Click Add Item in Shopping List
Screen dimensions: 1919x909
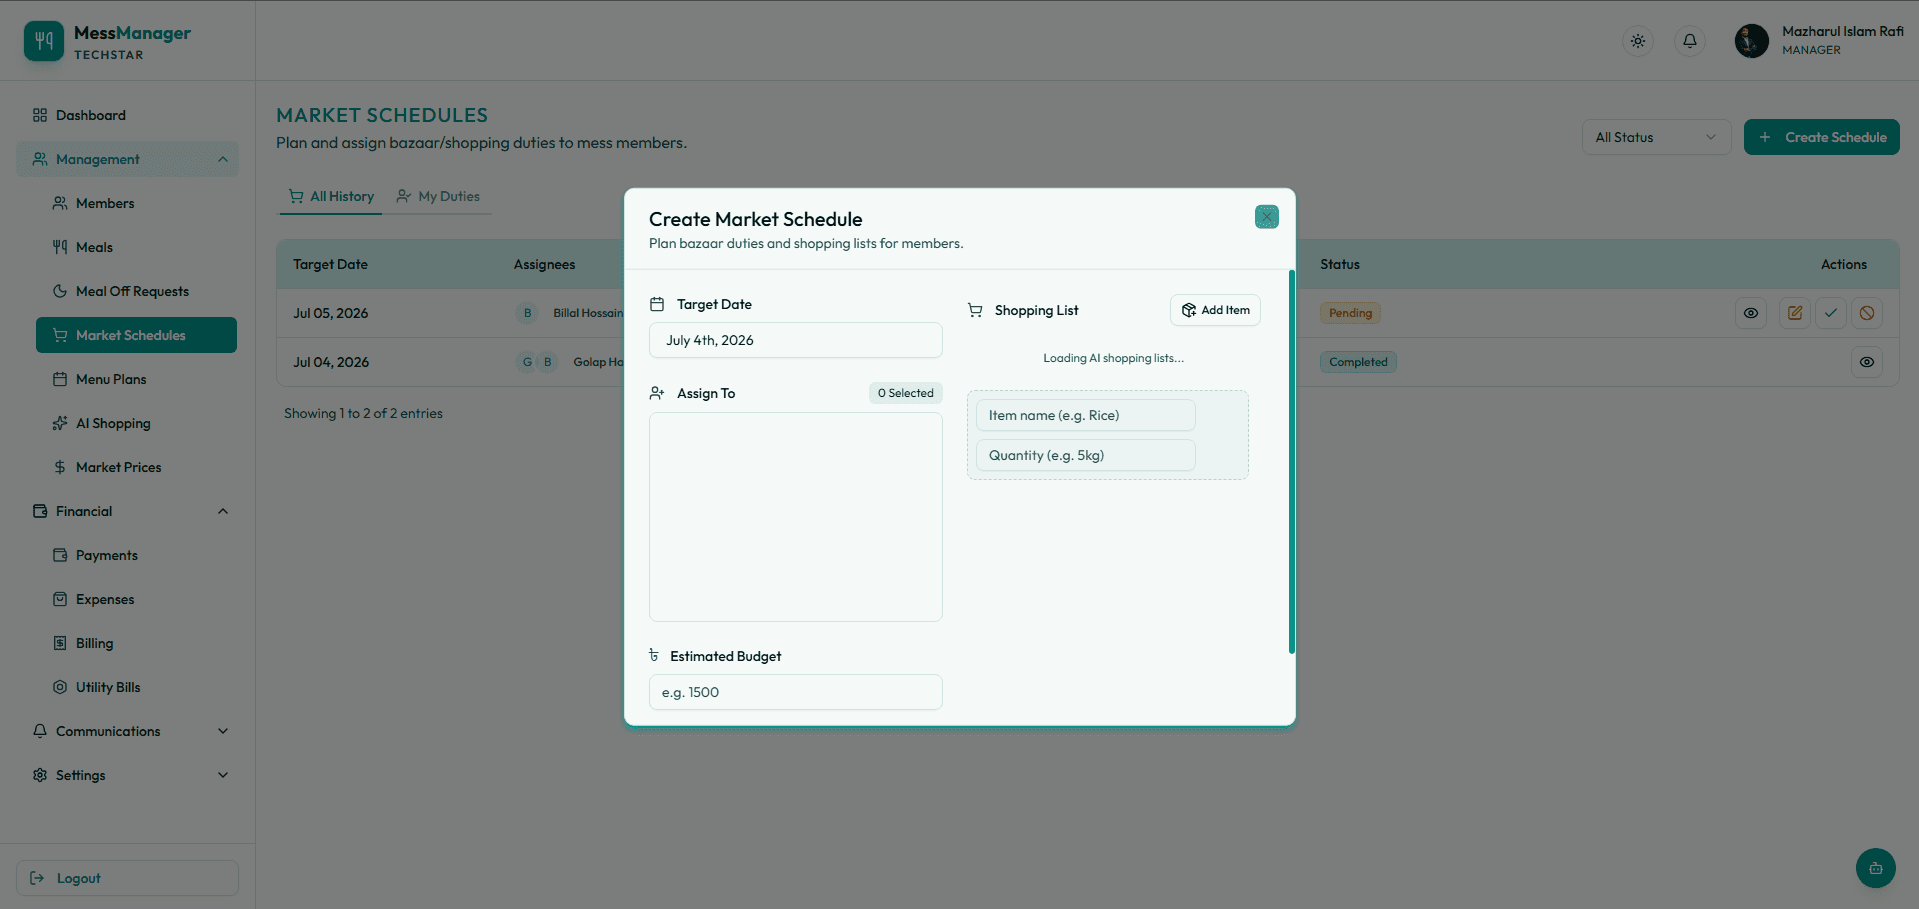coord(1215,310)
